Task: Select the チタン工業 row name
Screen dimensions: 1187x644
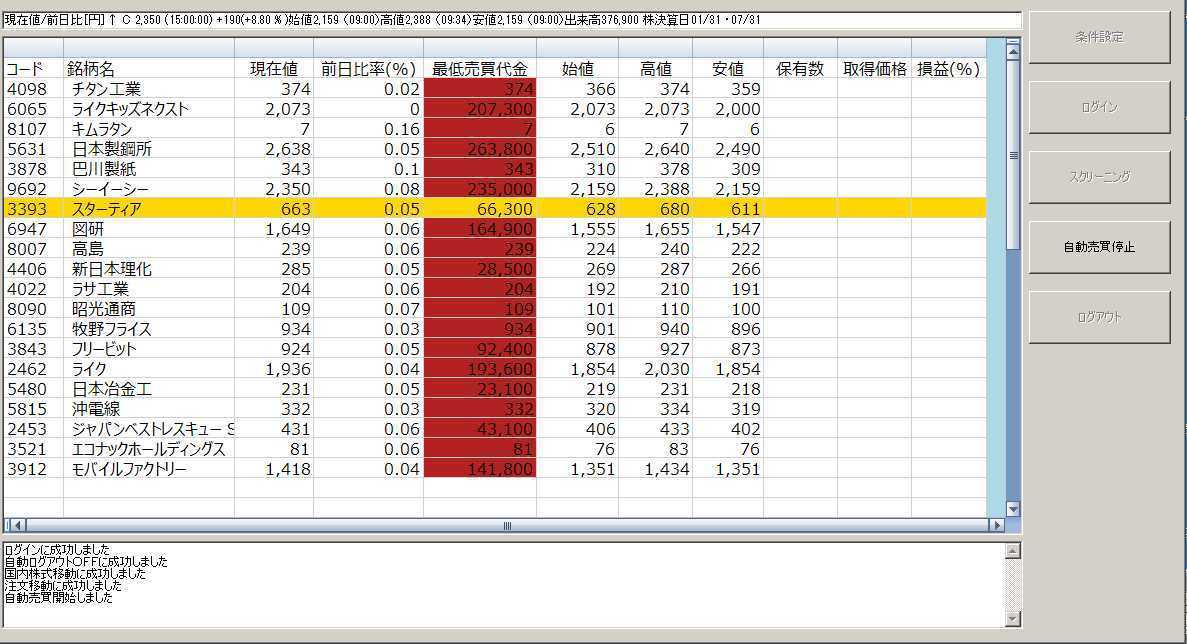Action: coord(107,89)
